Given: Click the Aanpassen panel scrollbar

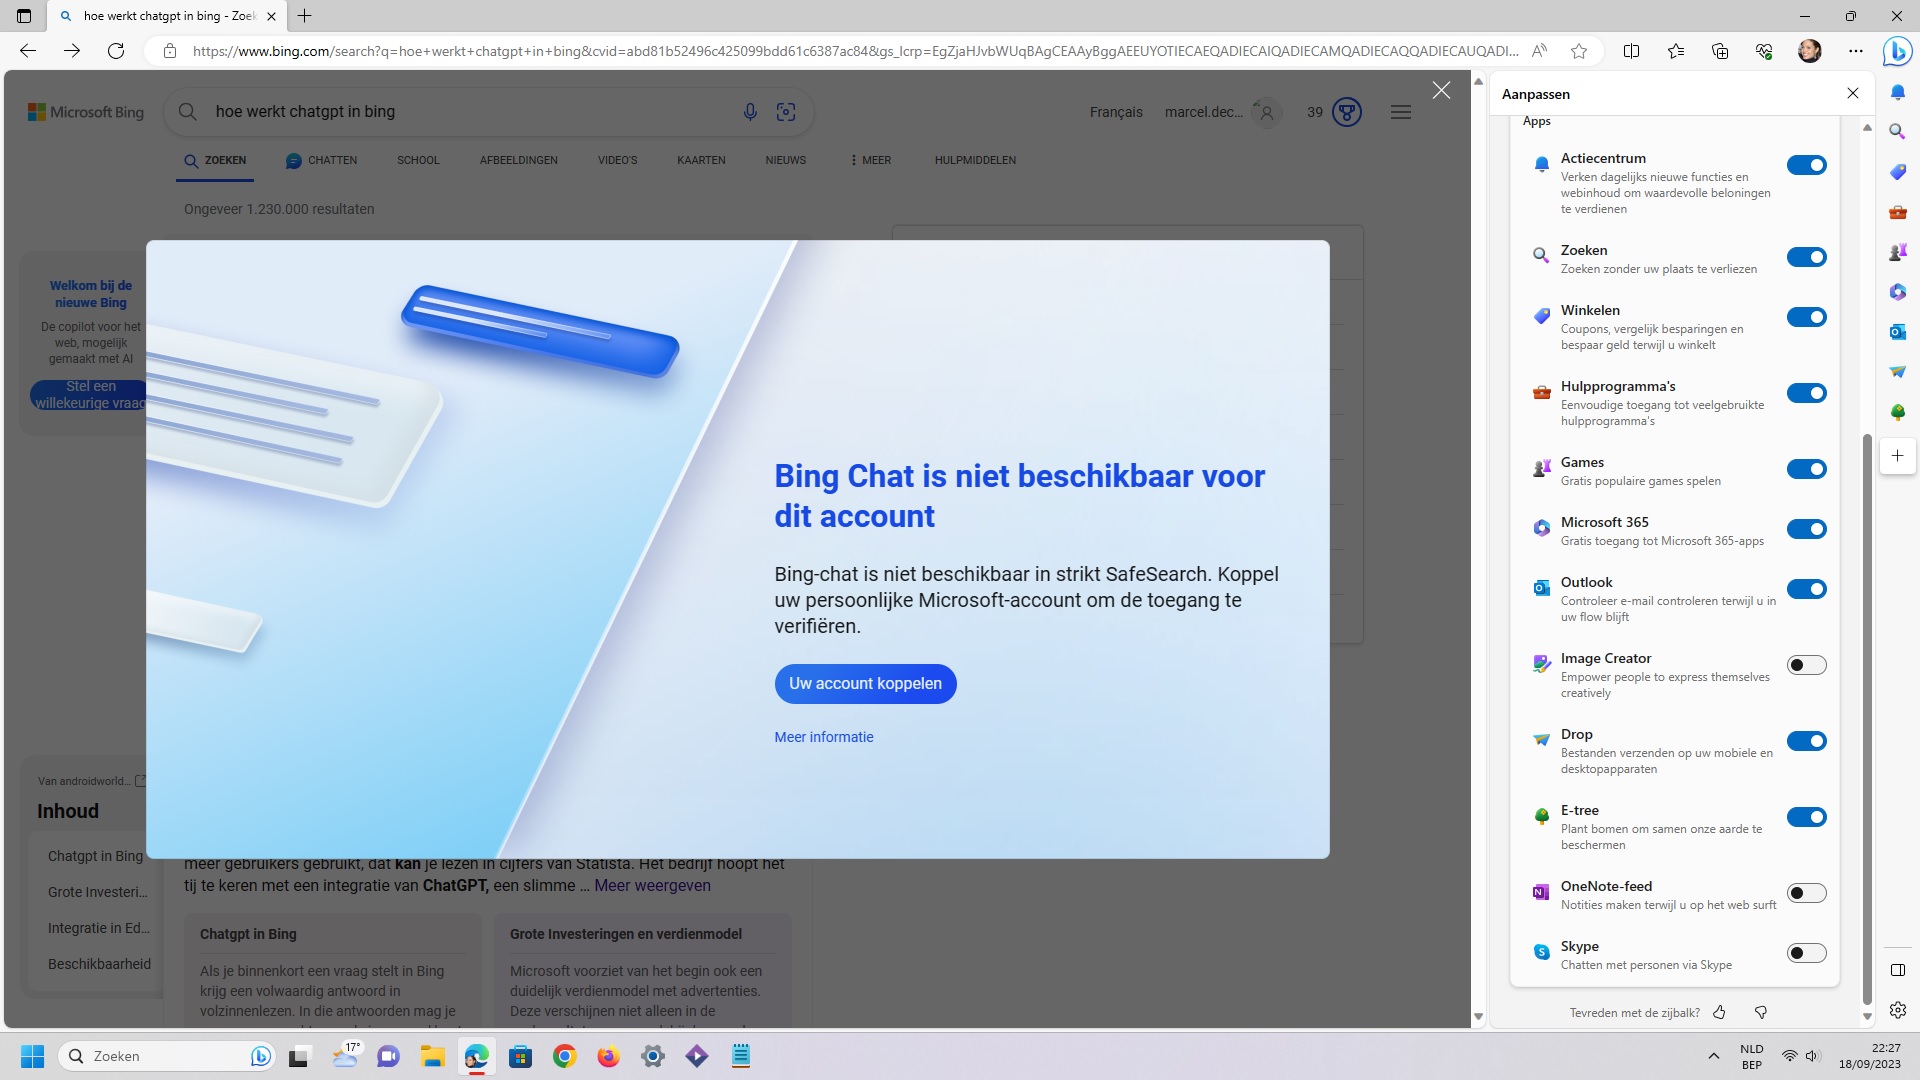Looking at the screenshot, I should coord(1867,720).
